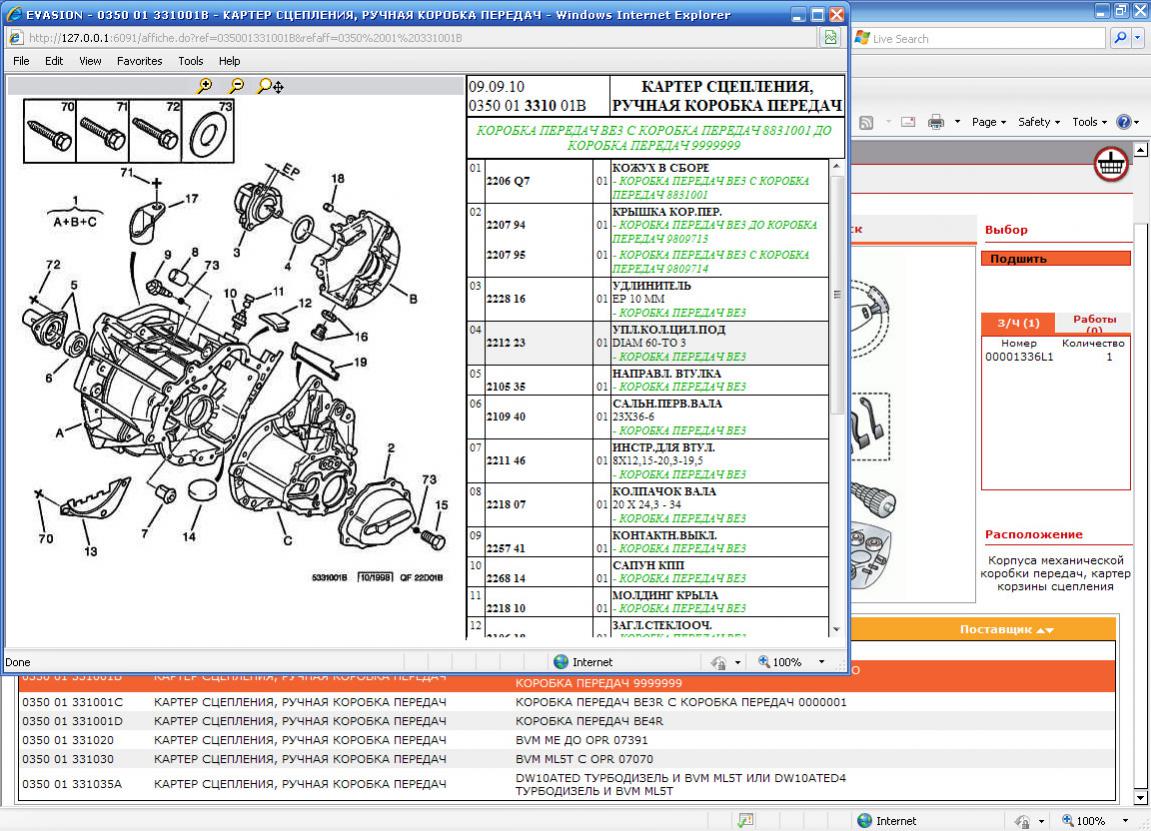Select row 0350 01 331035A

tap(566, 784)
